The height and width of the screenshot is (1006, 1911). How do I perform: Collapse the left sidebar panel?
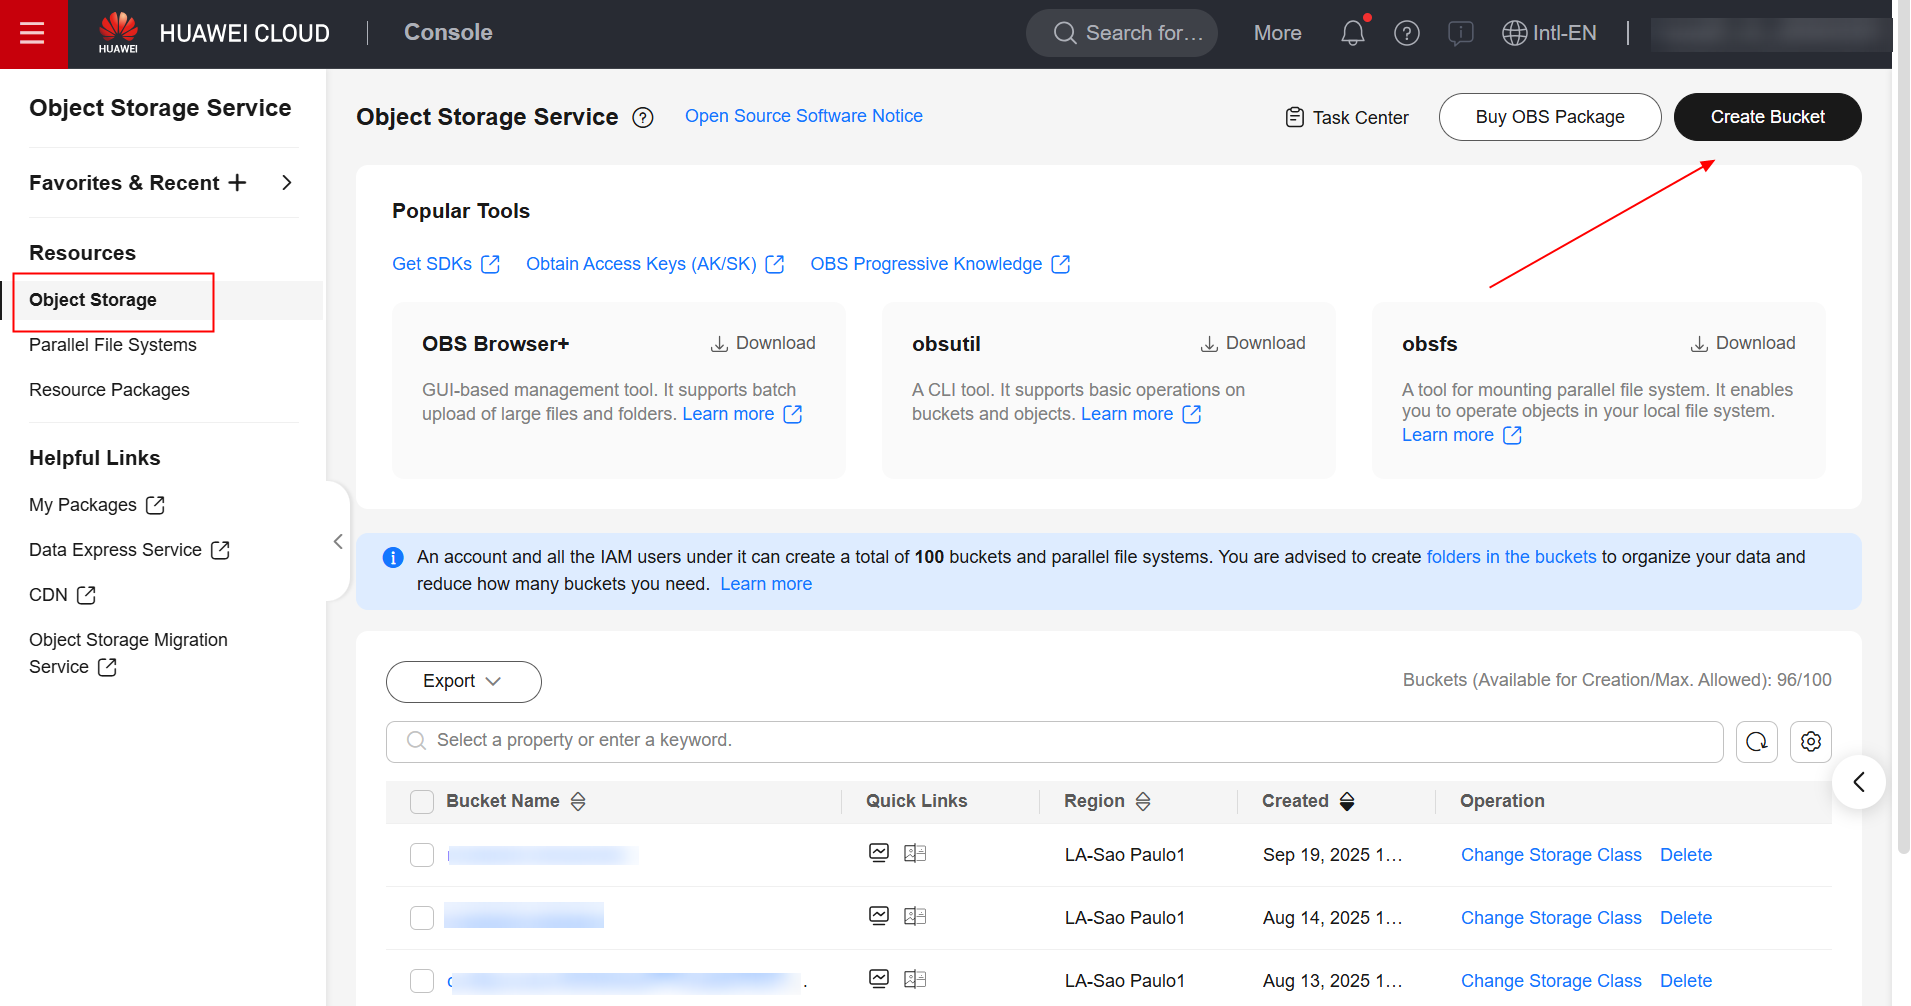[338, 541]
